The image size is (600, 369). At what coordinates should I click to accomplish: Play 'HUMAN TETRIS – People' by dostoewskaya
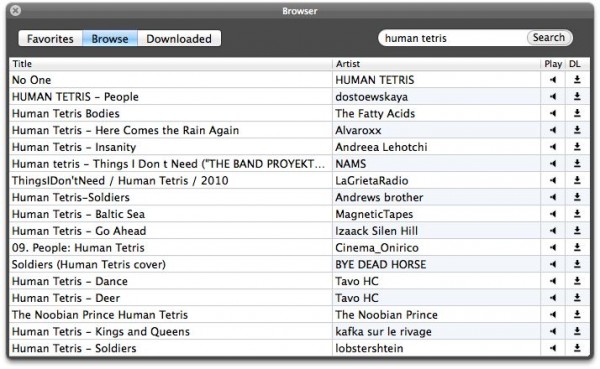553,96
